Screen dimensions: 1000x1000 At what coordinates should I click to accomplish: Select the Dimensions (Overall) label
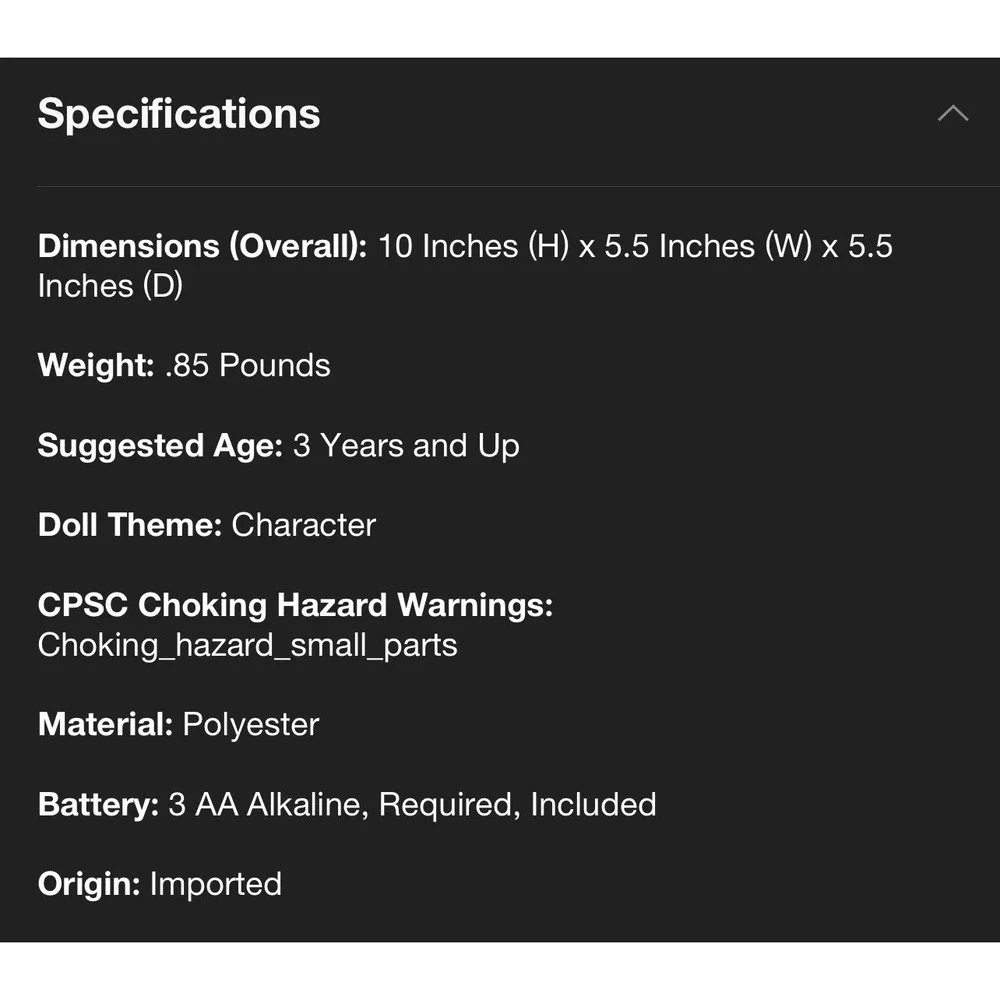(202, 246)
